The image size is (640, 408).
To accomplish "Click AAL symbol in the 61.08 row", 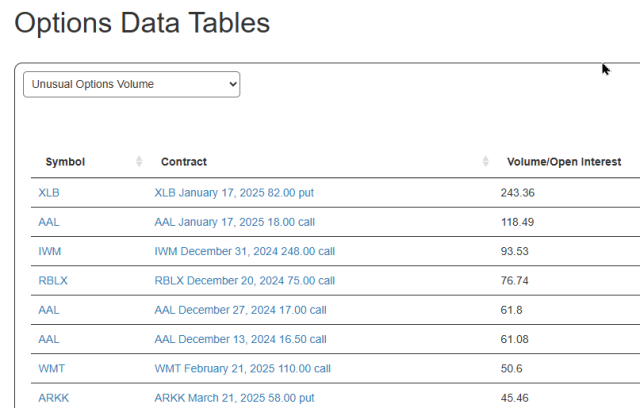I will point(49,340).
